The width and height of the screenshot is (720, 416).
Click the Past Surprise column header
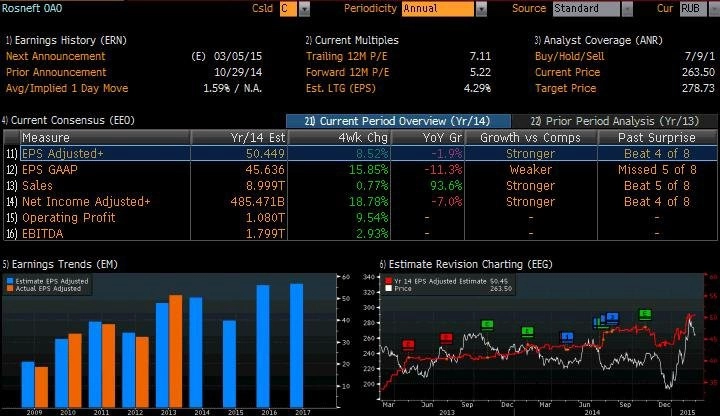657,138
